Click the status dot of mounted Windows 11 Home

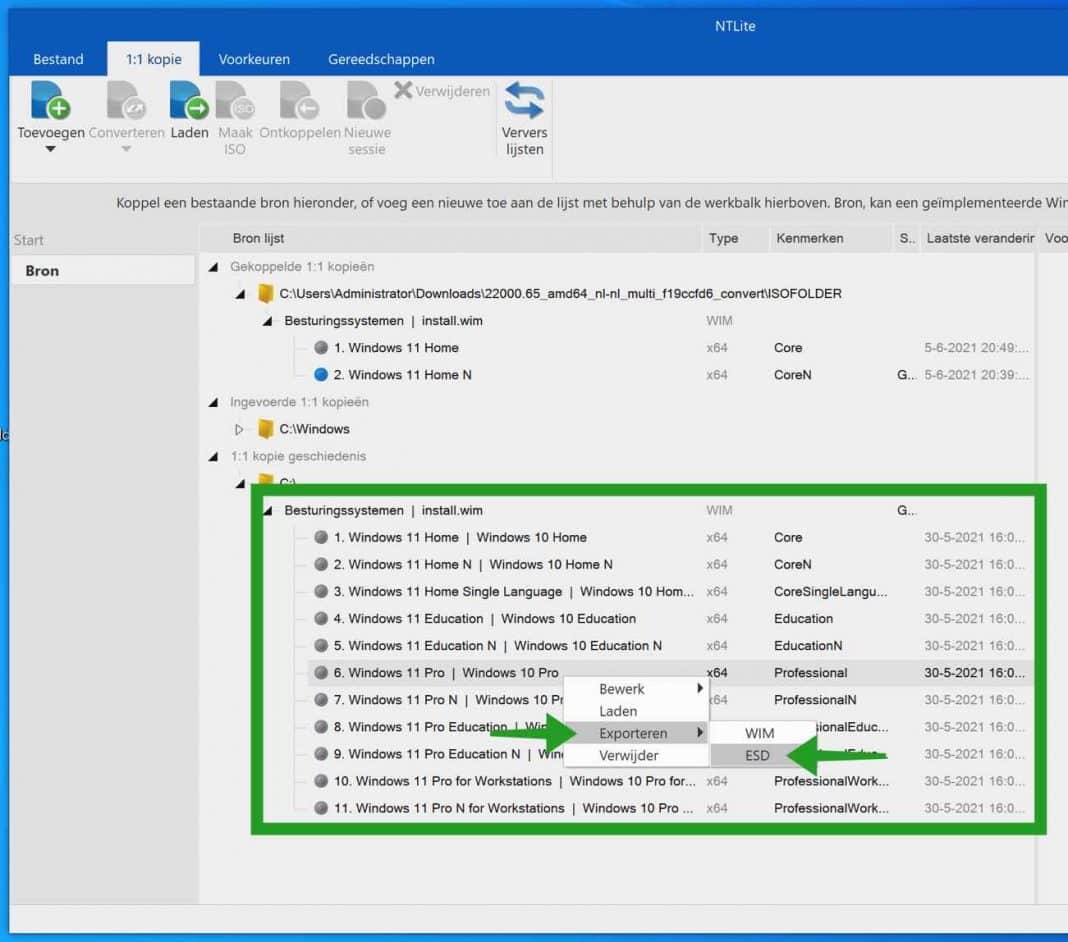click(321, 347)
